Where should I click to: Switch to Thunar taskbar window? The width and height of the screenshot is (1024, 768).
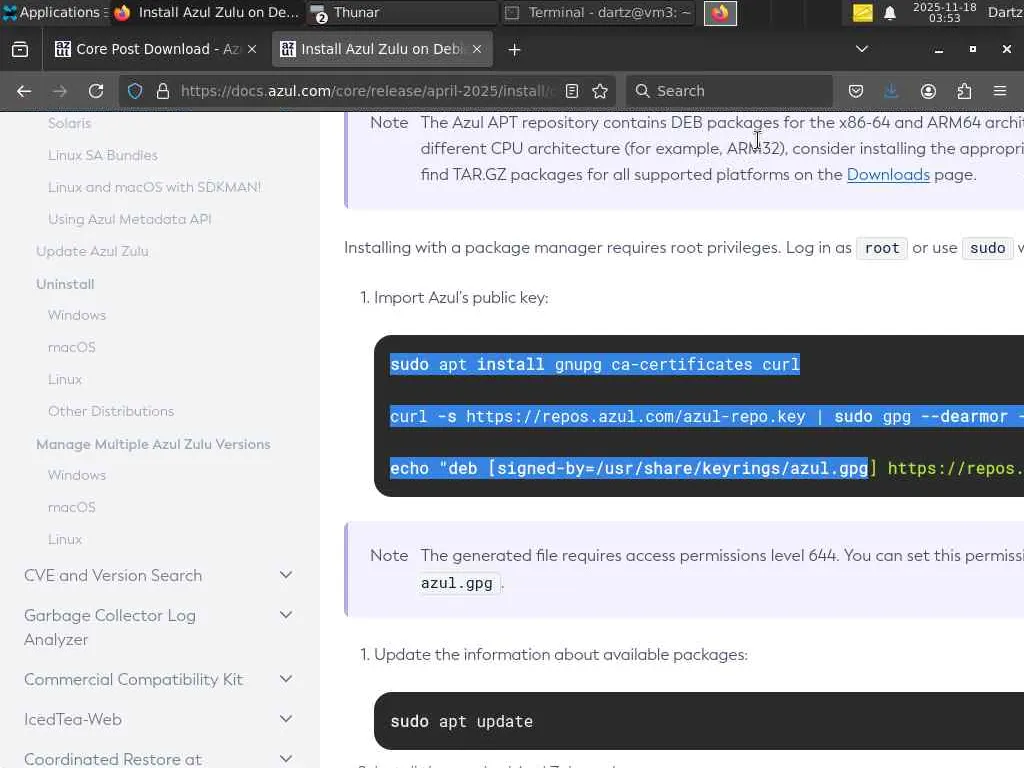coord(402,12)
